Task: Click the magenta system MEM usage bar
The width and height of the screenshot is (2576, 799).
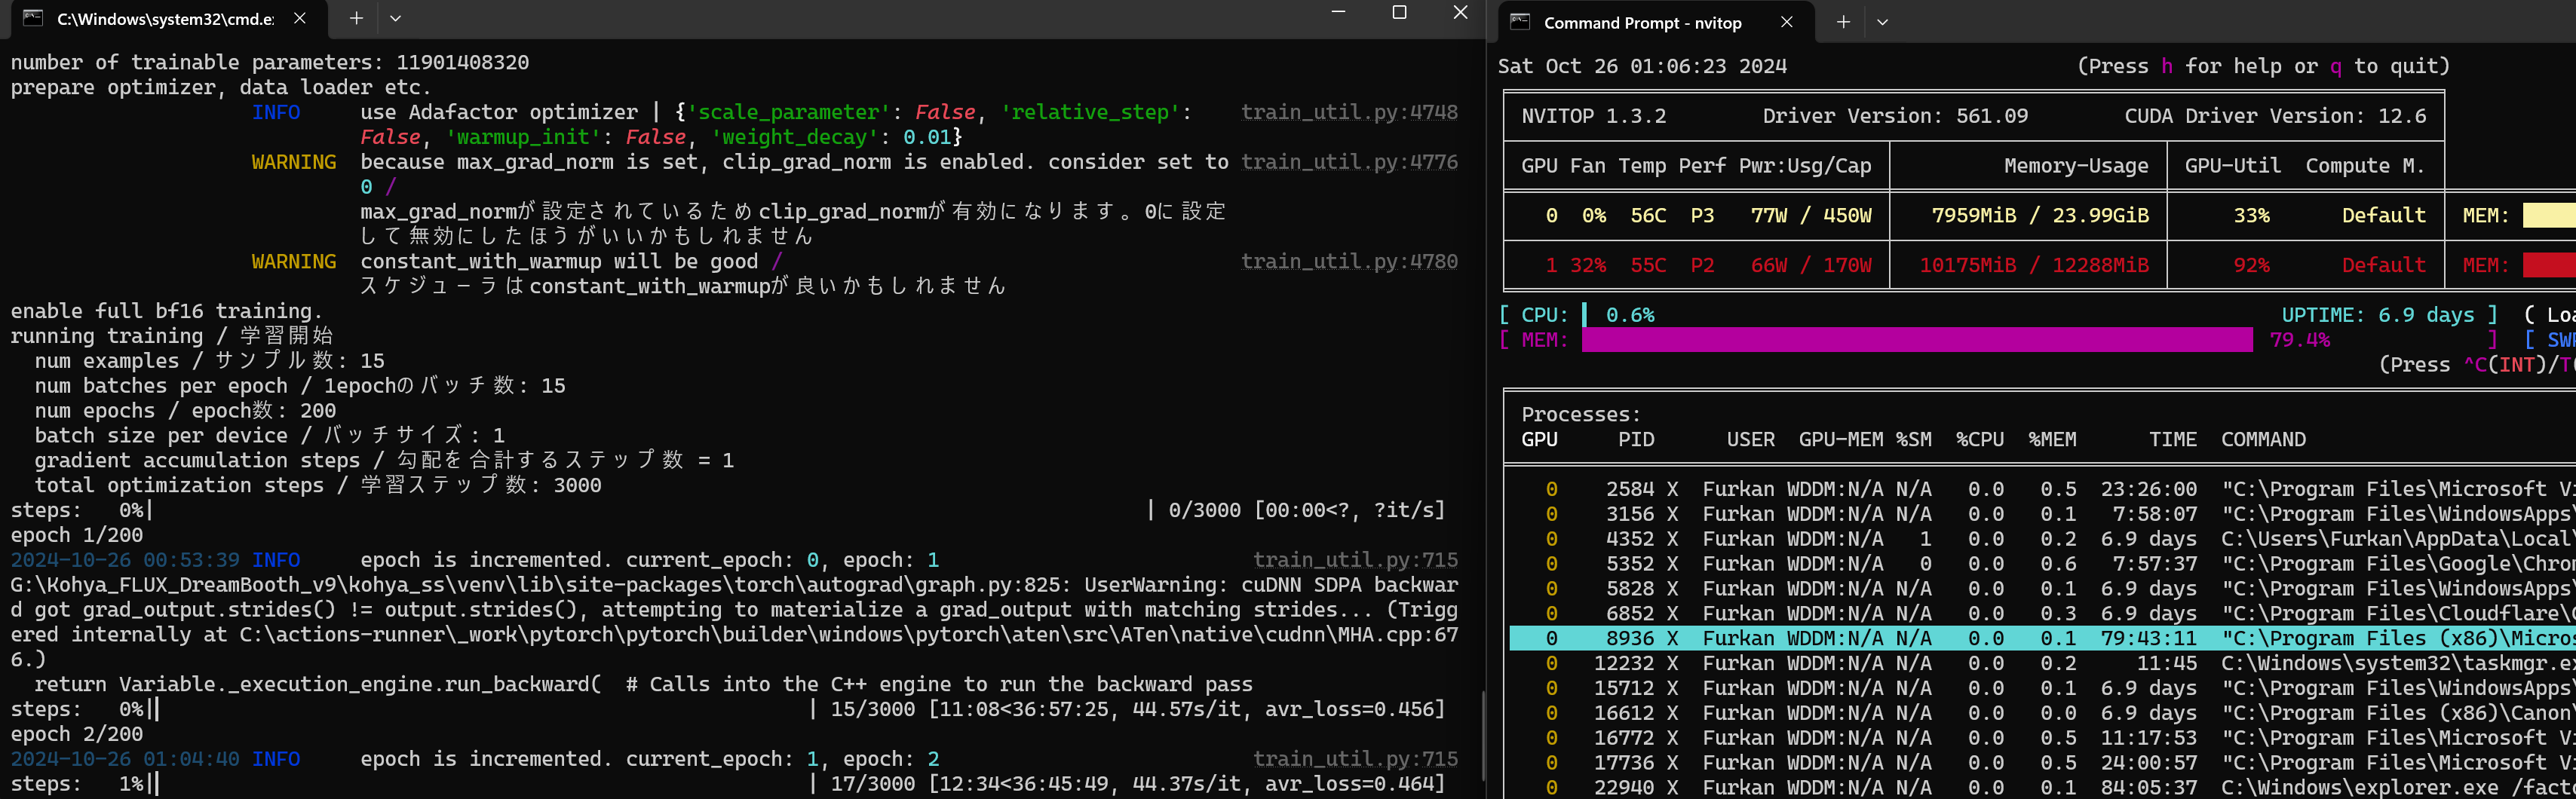Action: 1916,340
